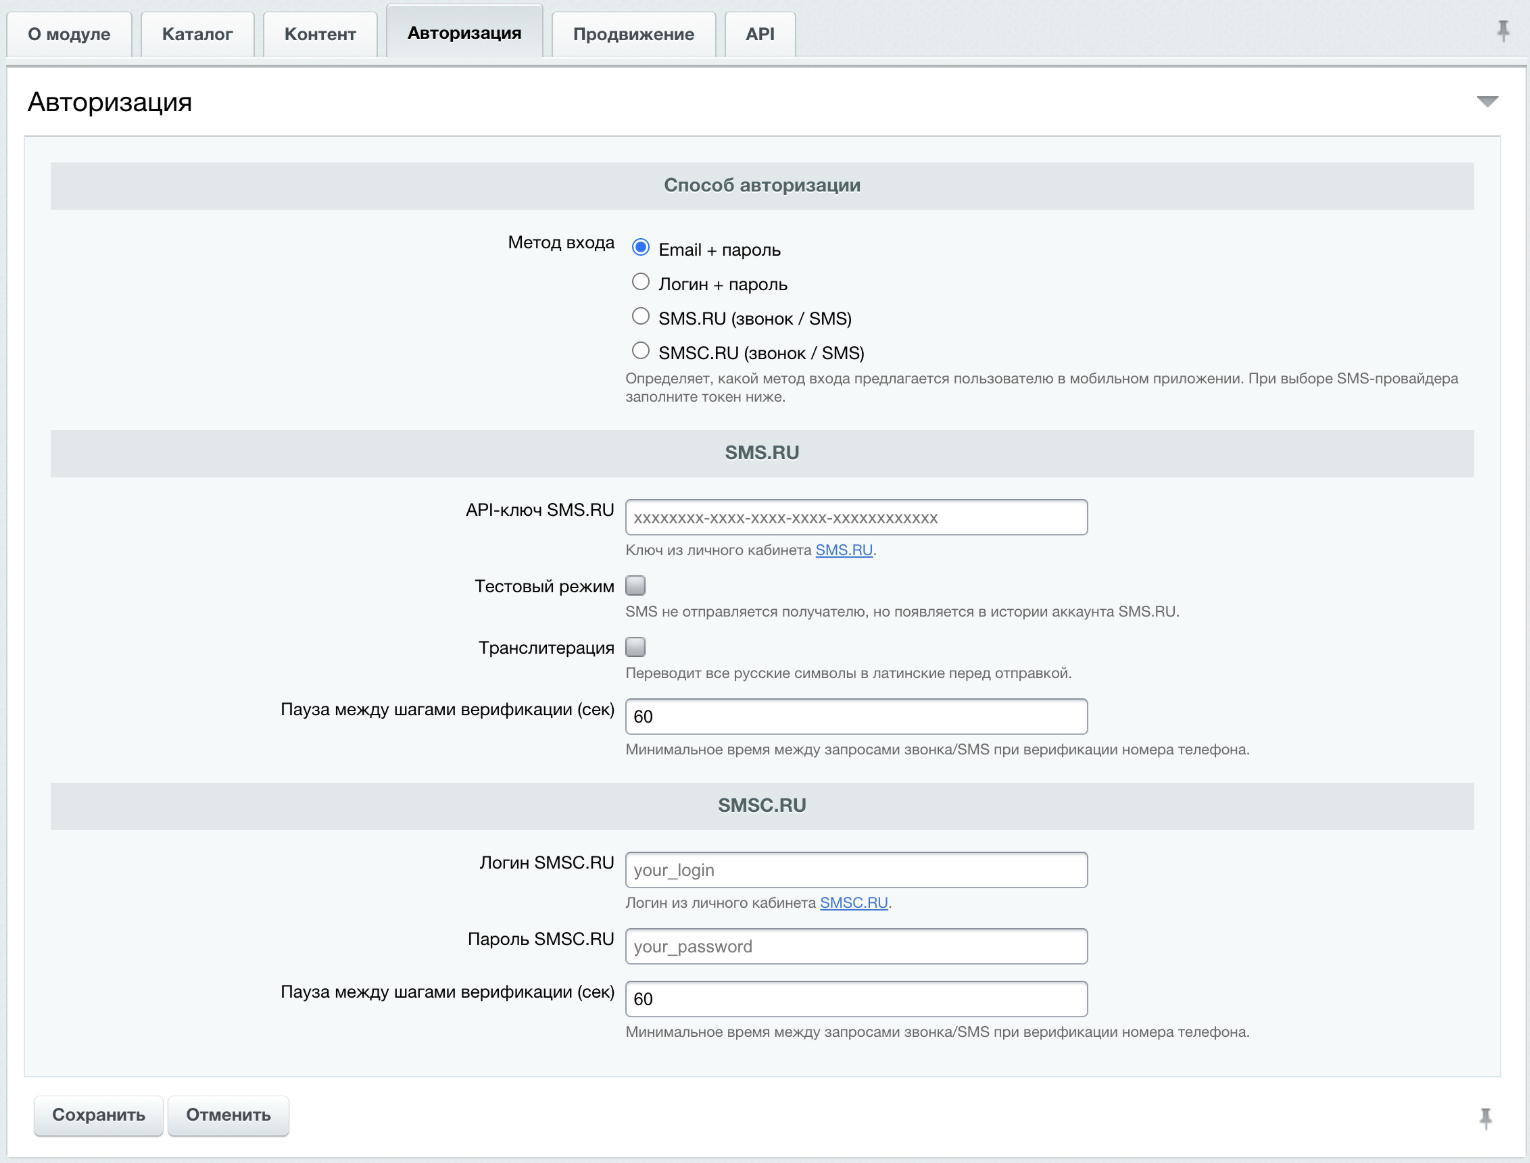Image resolution: width=1530 pixels, height=1163 pixels.
Task: Click the pin icon at top right
Action: 1502,31
